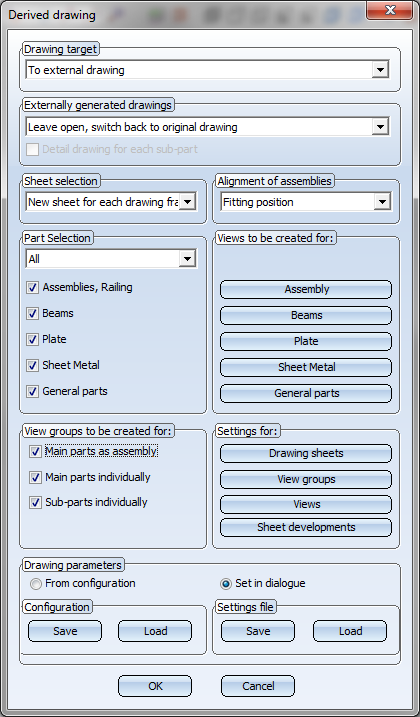The image size is (420, 717).
Task: Toggle Main parts as assembly checkbox
Action: point(35,452)
